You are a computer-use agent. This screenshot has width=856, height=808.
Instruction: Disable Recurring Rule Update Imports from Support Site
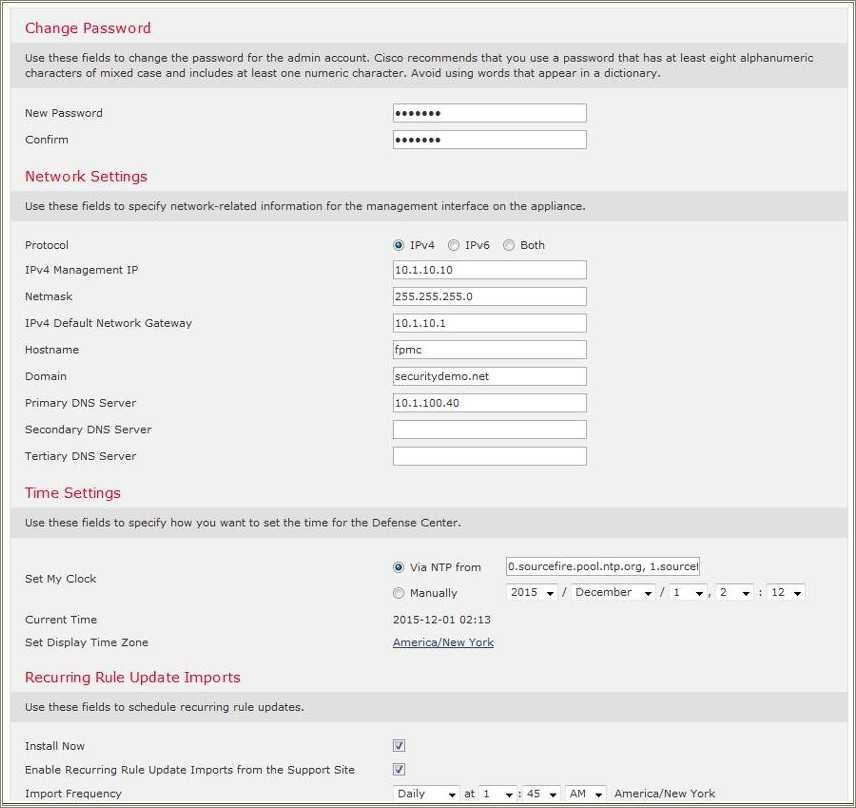tap(398, 769)
